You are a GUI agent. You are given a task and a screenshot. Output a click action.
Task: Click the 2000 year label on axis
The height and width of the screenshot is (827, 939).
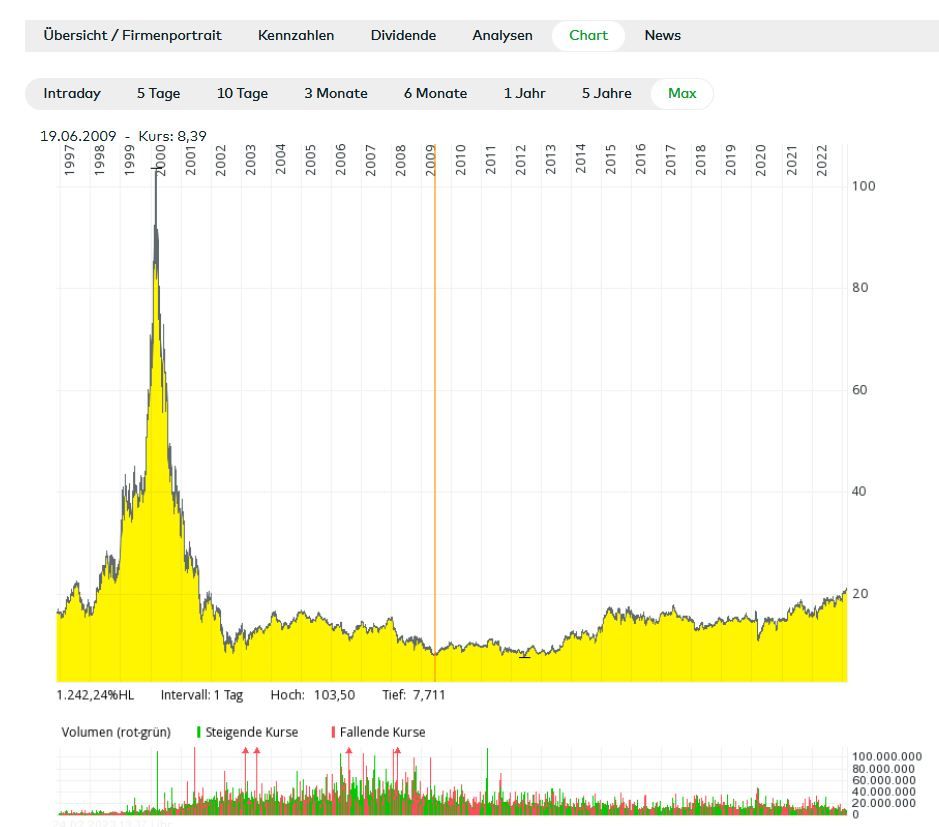coord(160,160)
